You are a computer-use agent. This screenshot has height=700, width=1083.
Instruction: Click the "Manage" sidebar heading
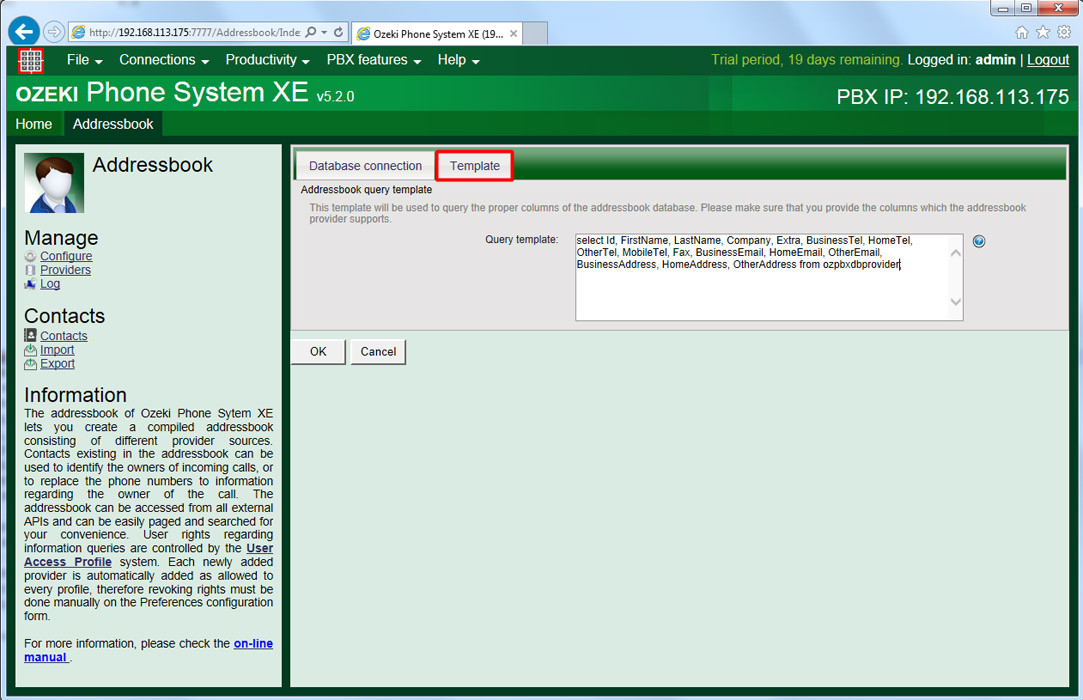click(61, 238)
